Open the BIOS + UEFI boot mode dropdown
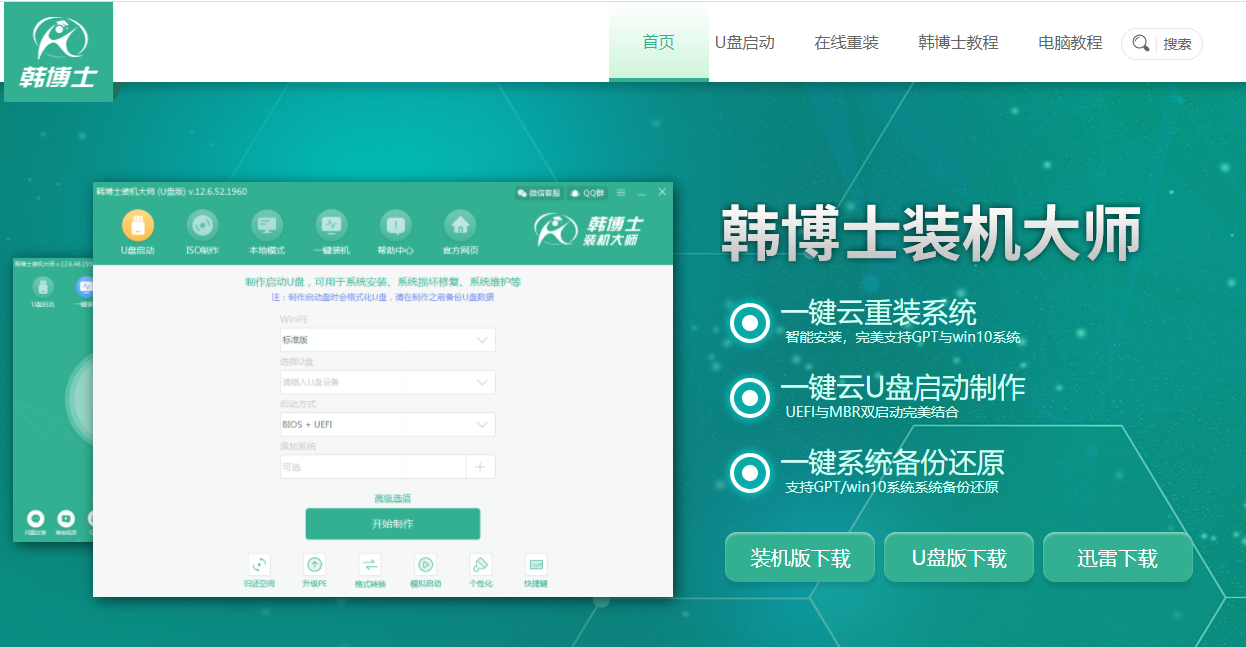Image resolution: width=1246 pixels, height=647 pixels. pos(388,423)
